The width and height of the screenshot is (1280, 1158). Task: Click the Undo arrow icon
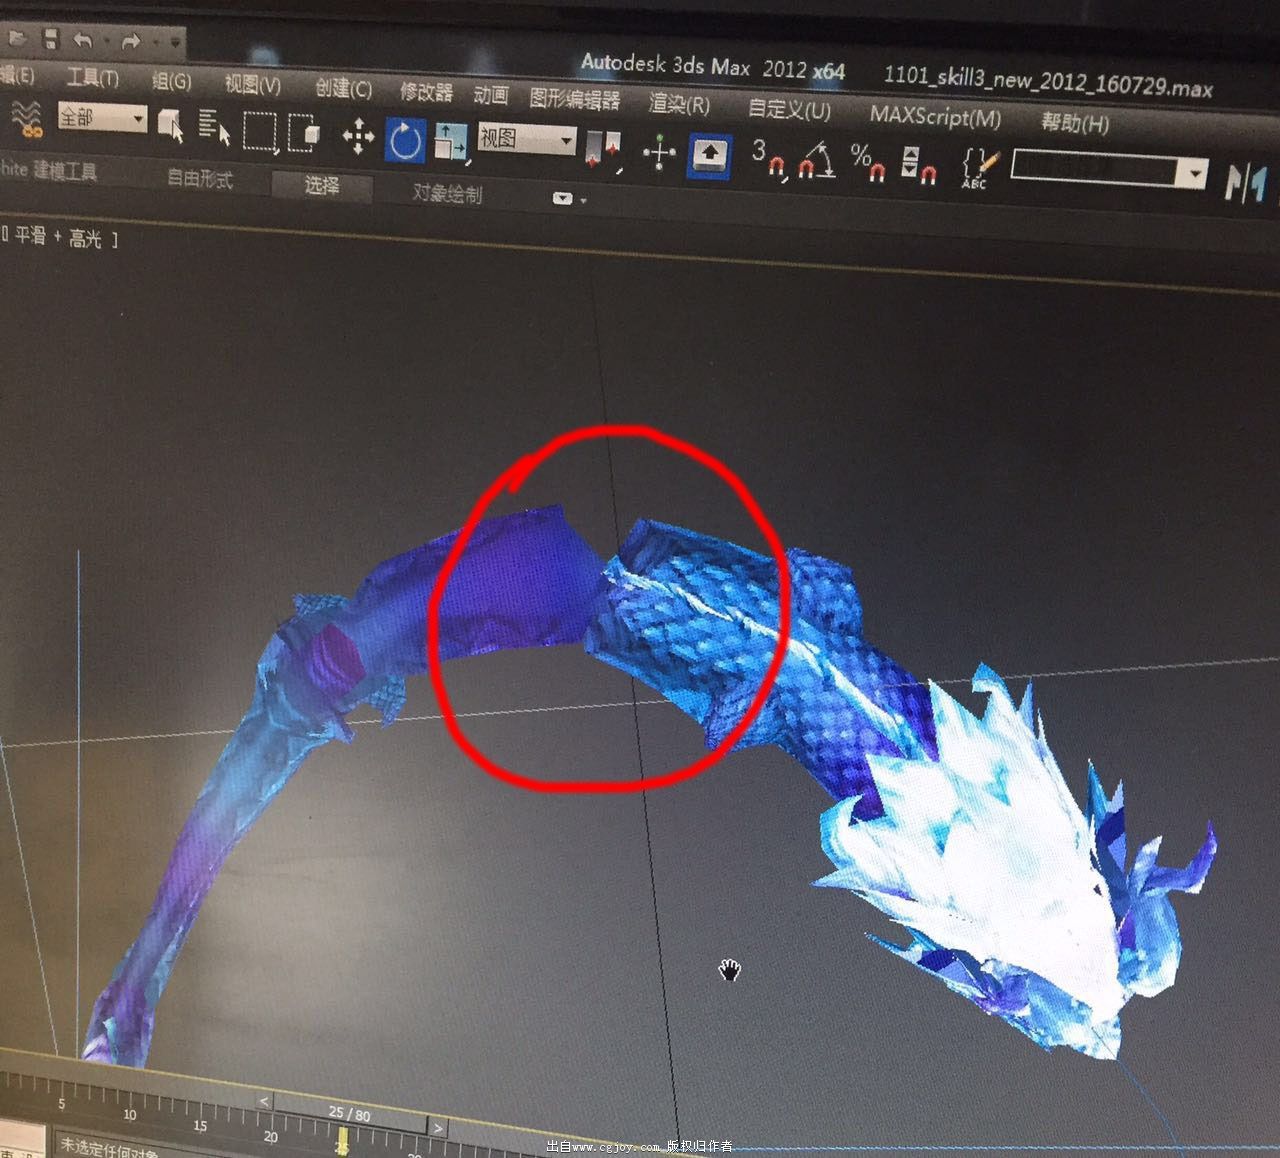pos(84,41)
